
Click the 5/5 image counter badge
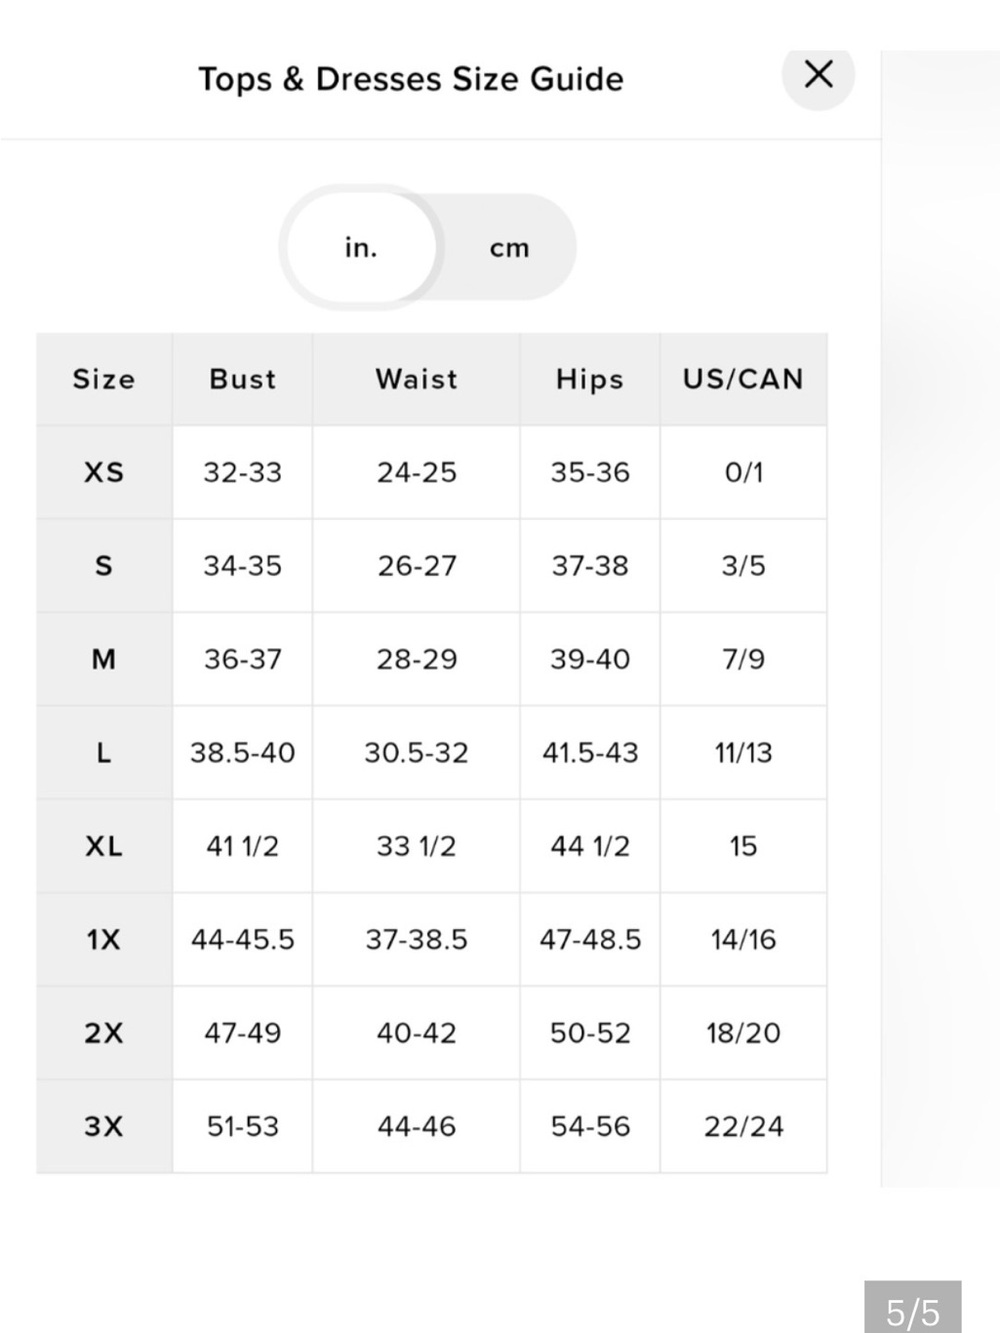tap(913, 1310)
